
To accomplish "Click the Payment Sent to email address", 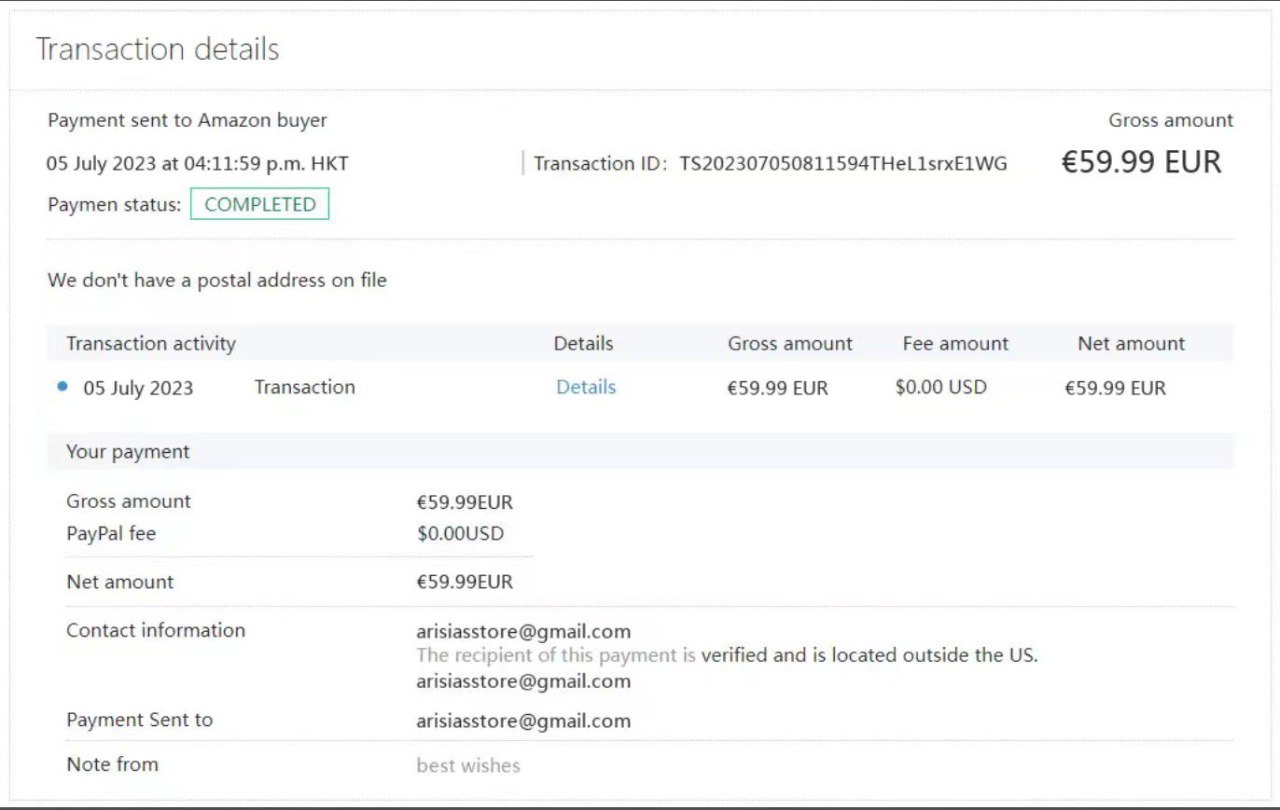I will coord(523,720).
